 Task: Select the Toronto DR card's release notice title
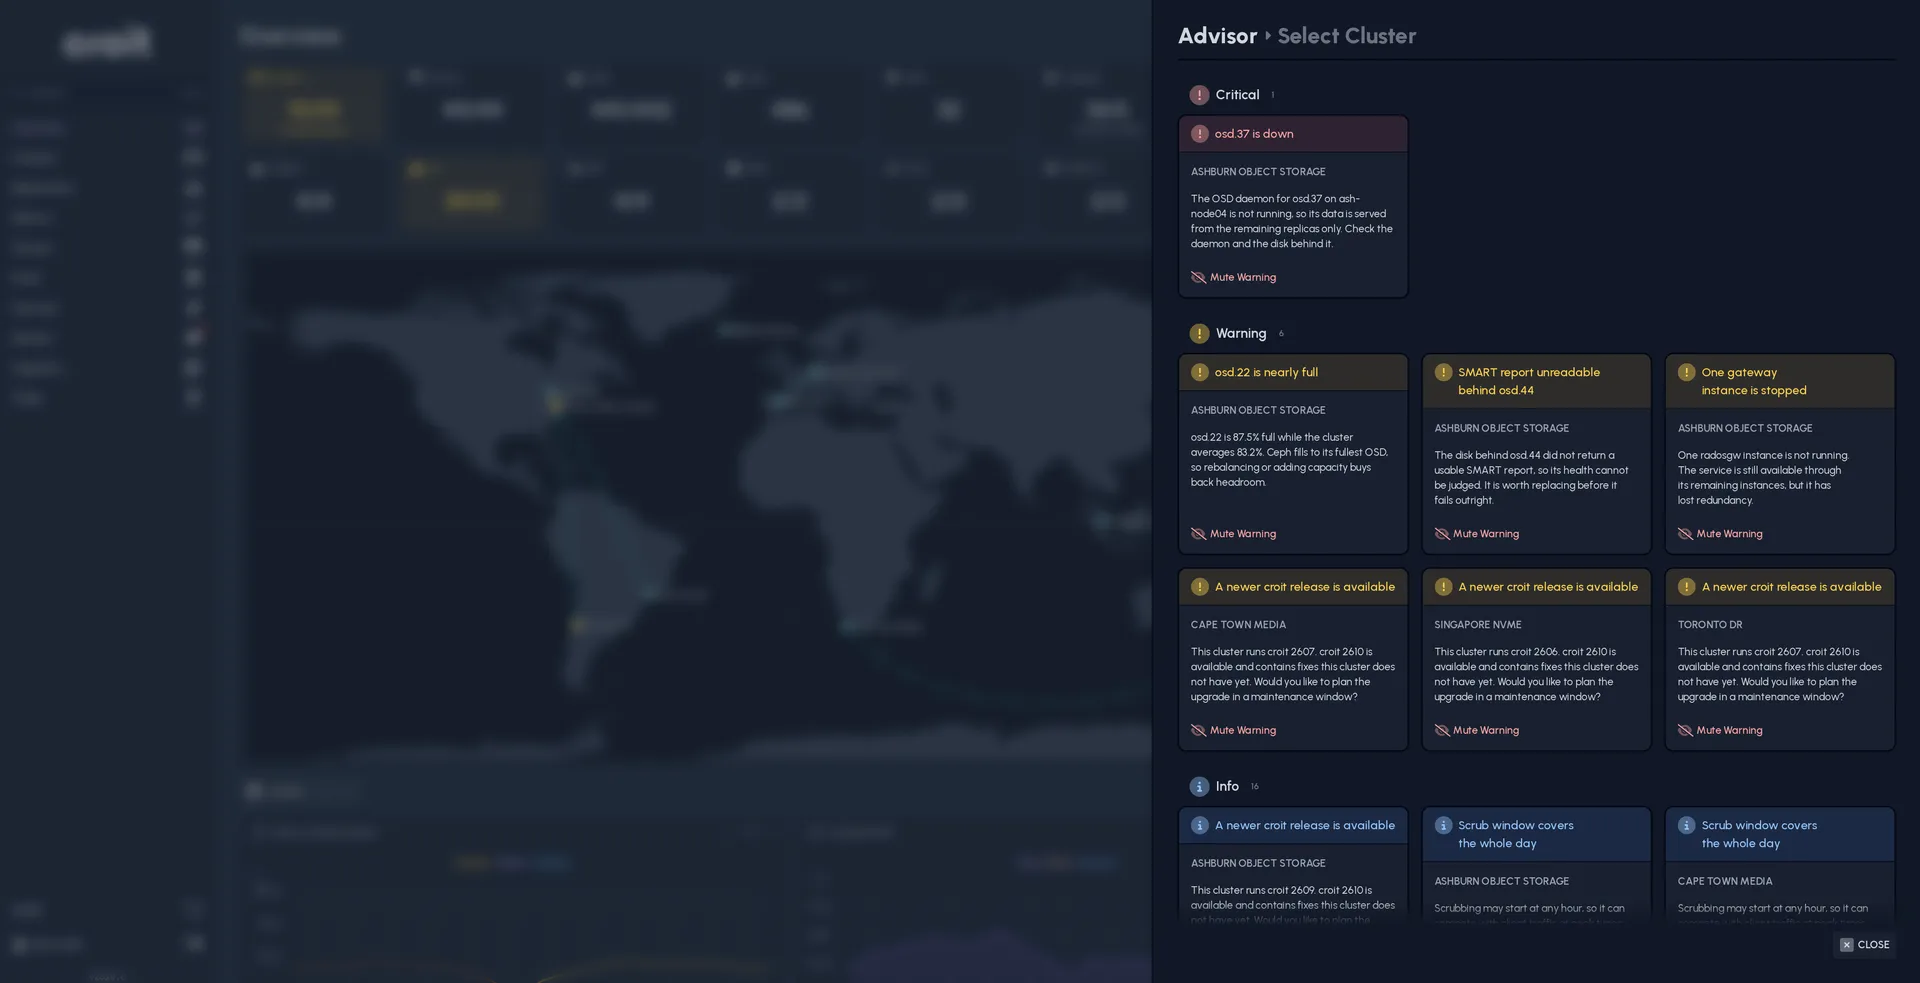1792,587
